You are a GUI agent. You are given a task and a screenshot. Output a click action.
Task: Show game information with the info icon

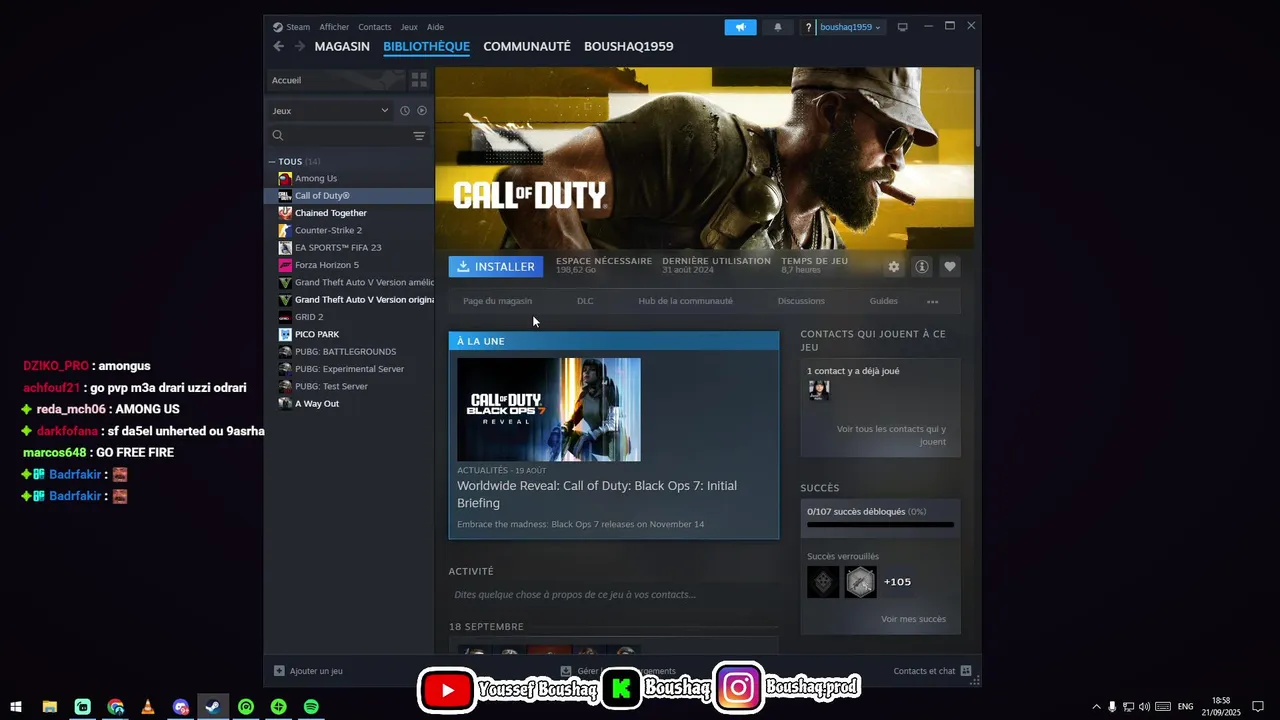pyautogui.click(x=922, y=267)
